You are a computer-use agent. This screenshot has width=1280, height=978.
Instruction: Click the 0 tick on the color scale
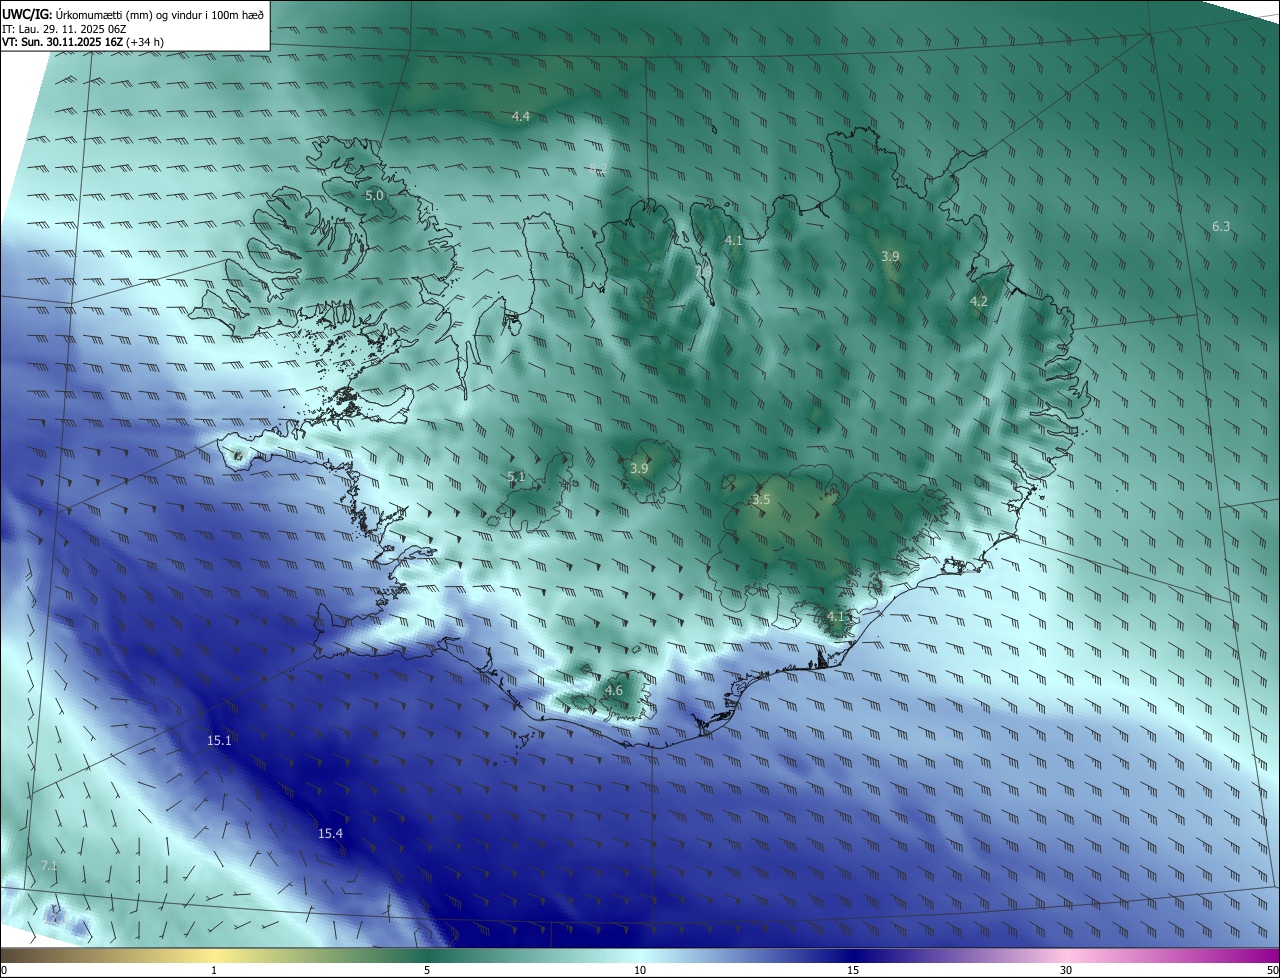click(x=4, y=971)
